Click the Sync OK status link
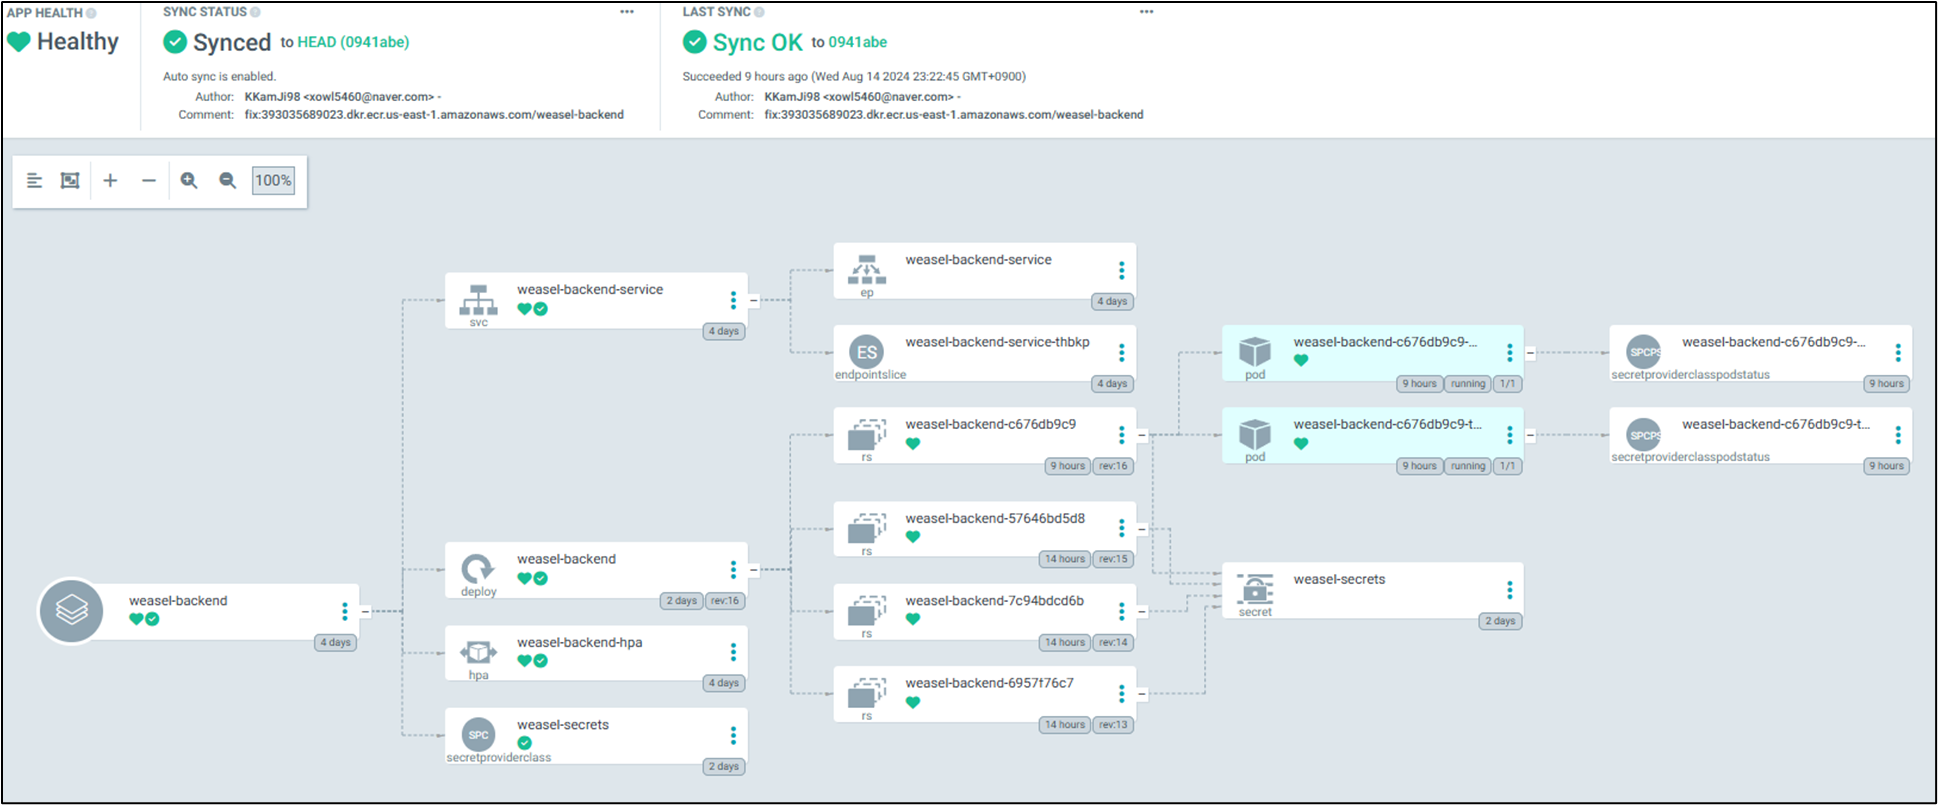 coord(757,42)
